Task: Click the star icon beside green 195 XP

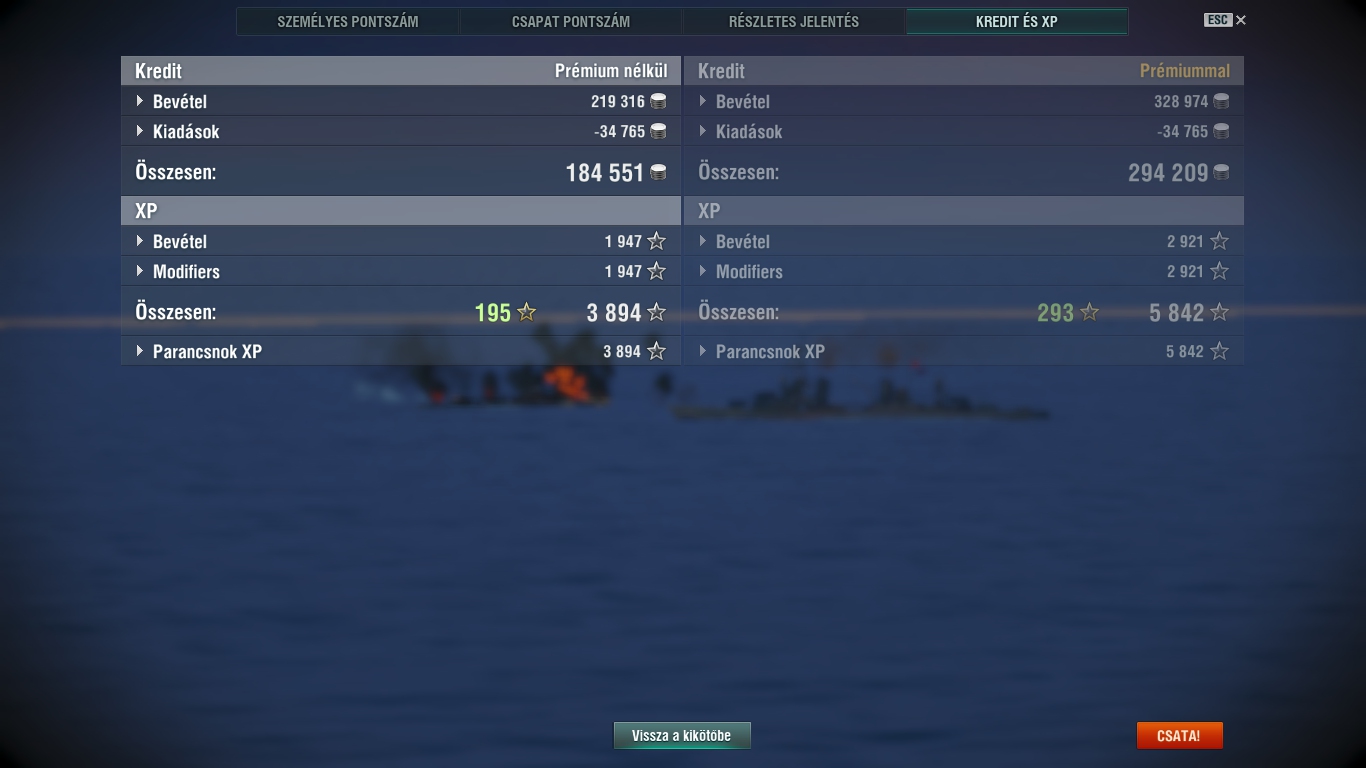Action: (527, 312)
